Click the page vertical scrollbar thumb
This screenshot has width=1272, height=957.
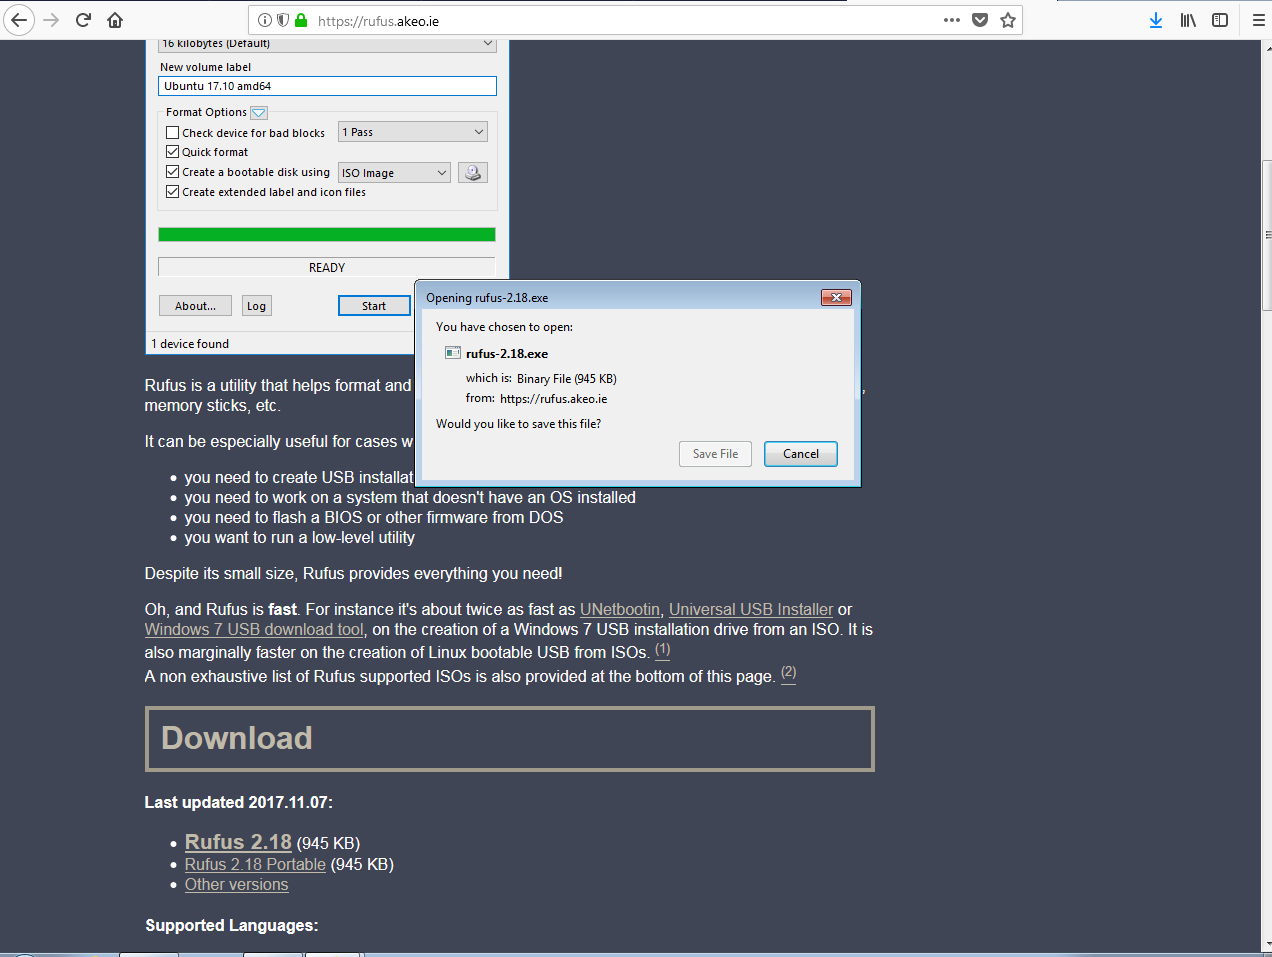pyautogui.click(x=1267, y=235)
